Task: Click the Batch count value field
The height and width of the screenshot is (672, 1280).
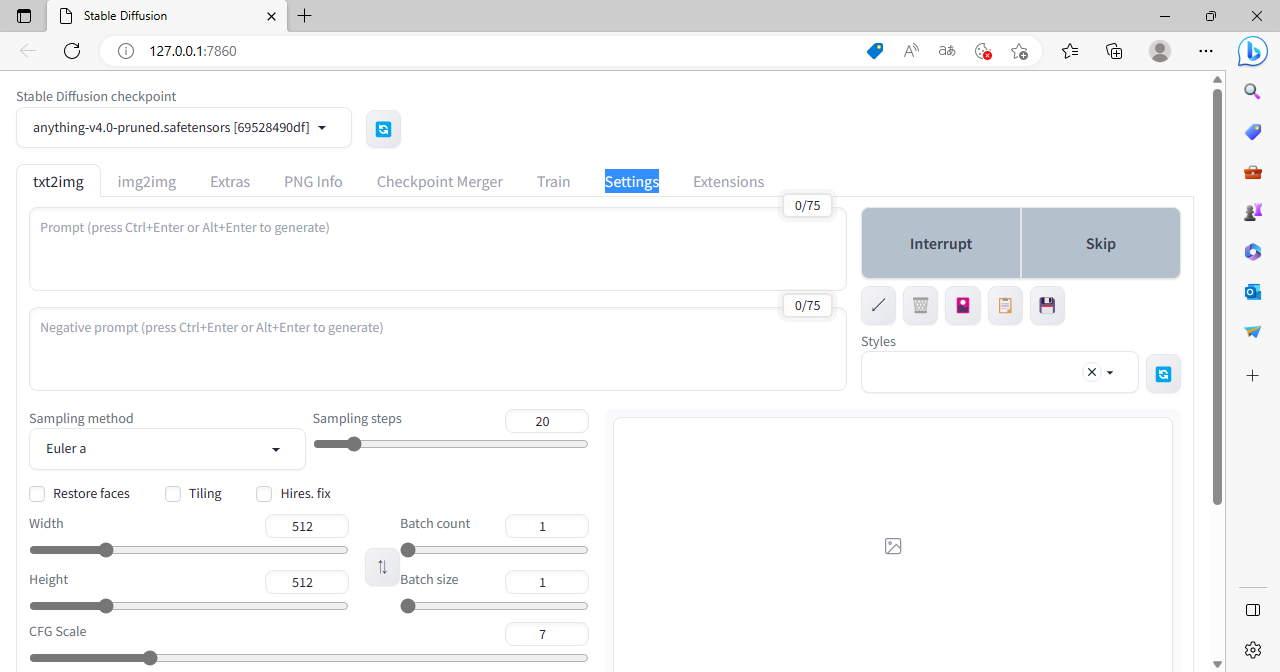Action: [x=547, y=526]
